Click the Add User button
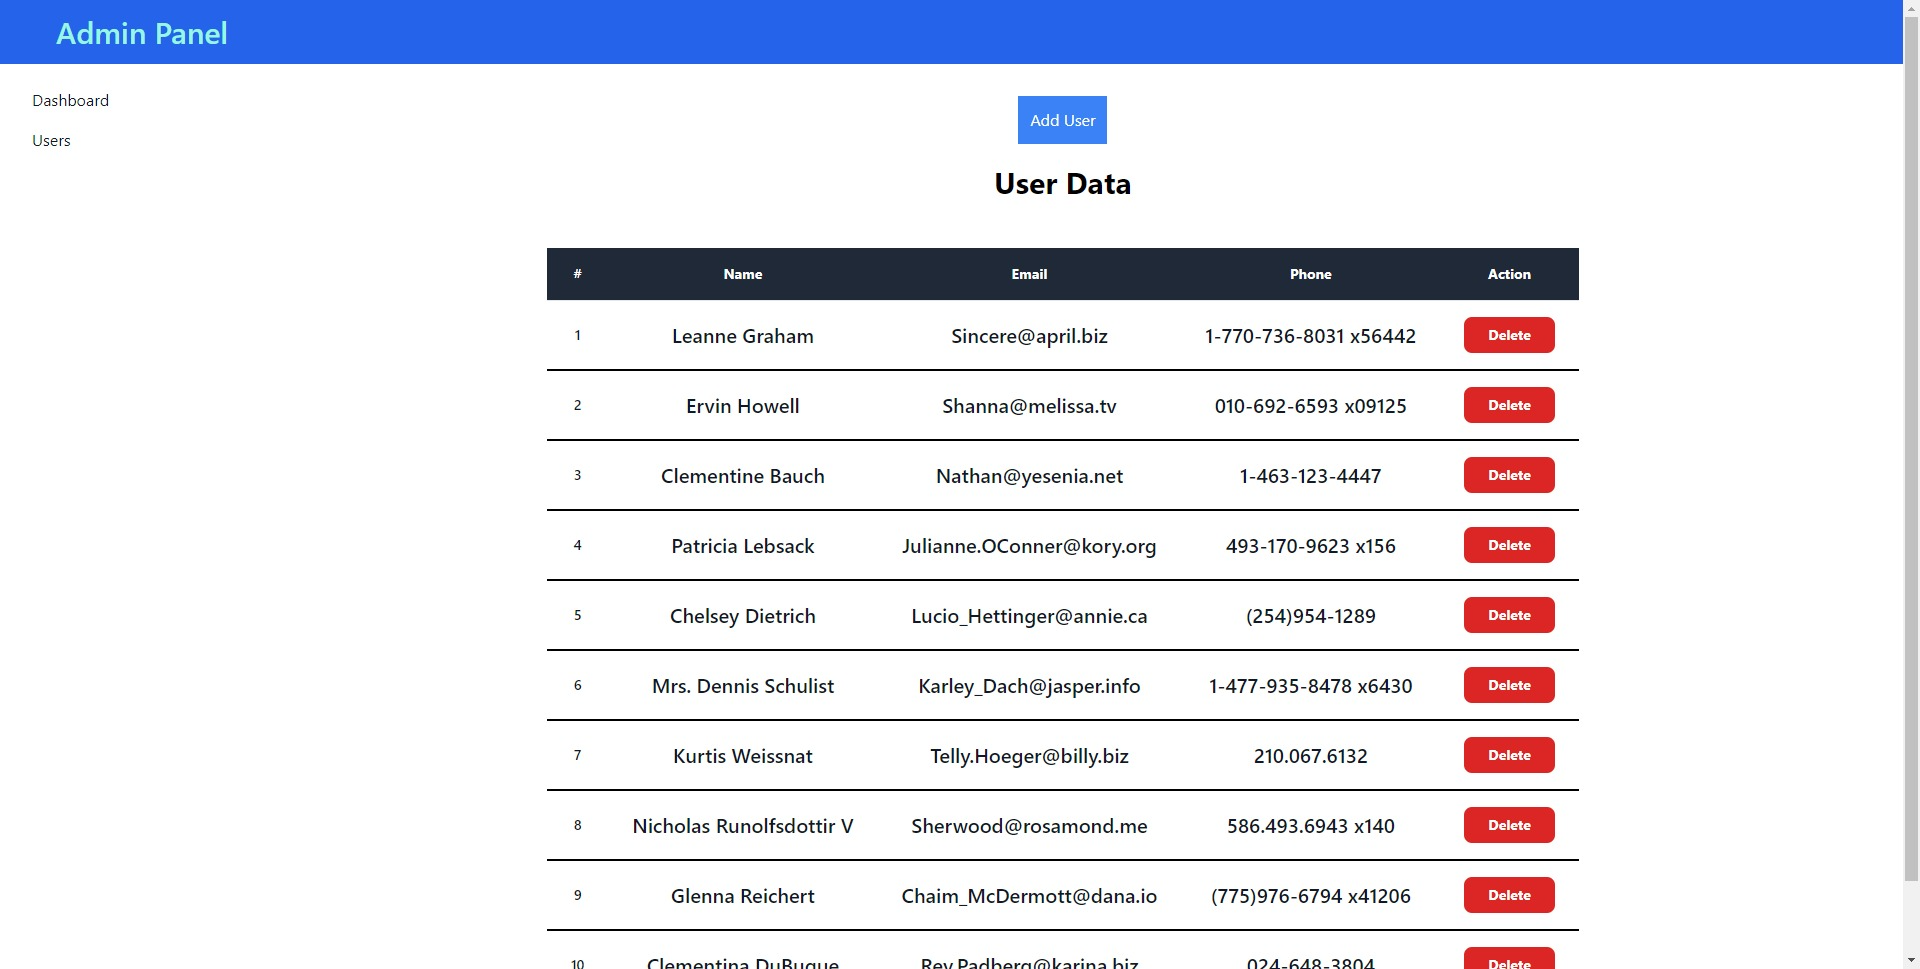The image size is (1920, 969). click(1062, 120)
